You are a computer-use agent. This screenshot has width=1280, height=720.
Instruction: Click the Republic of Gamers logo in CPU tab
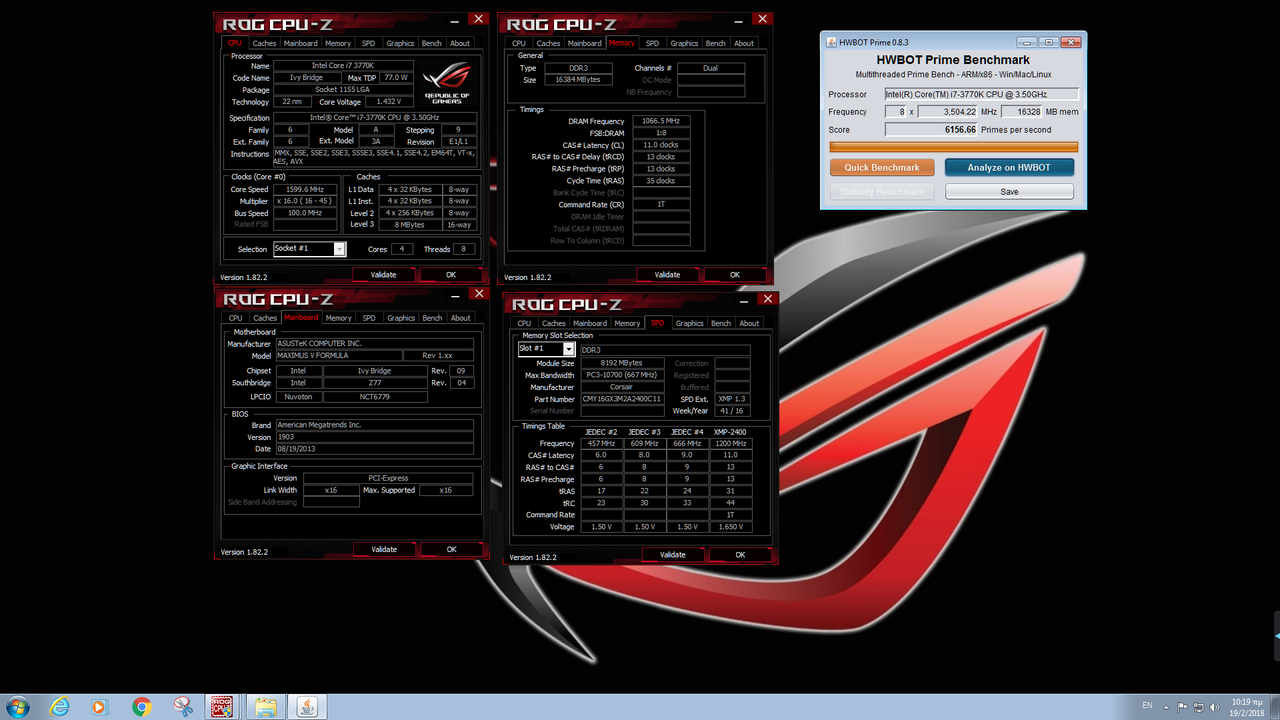tap(447, 84)
